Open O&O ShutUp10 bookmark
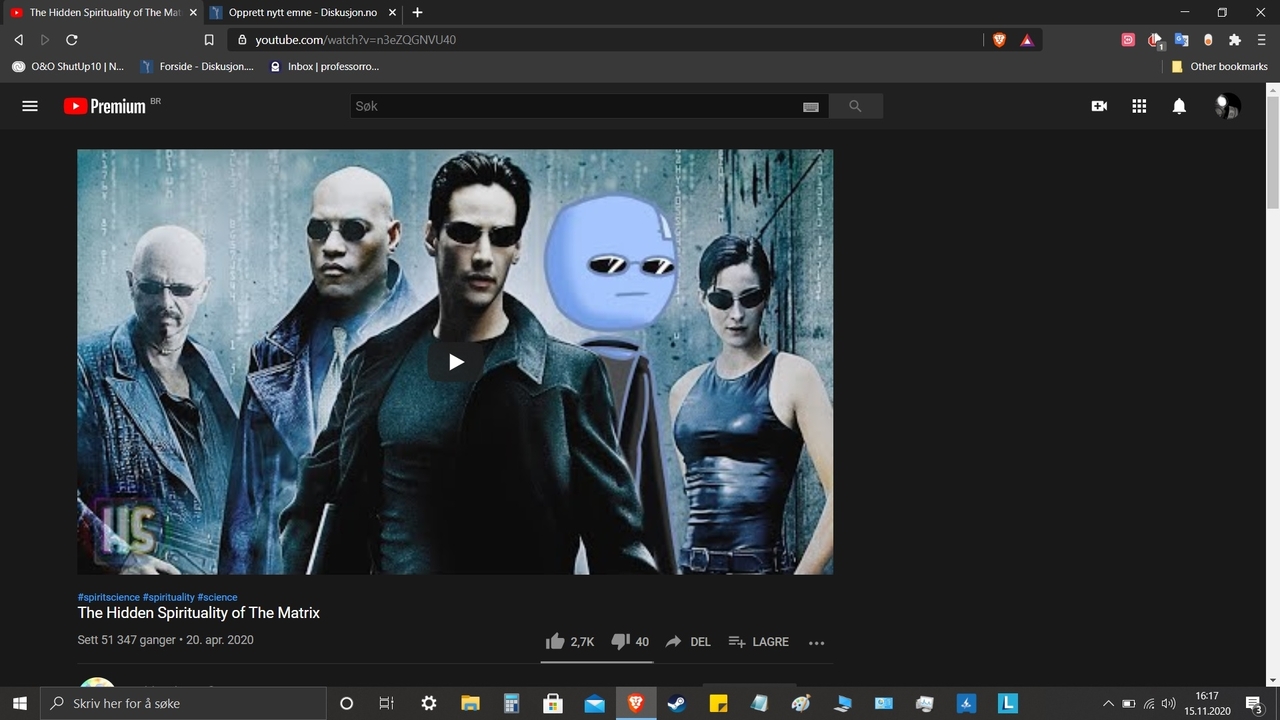This screenshot has width=1280, height=720. point(68,66)
